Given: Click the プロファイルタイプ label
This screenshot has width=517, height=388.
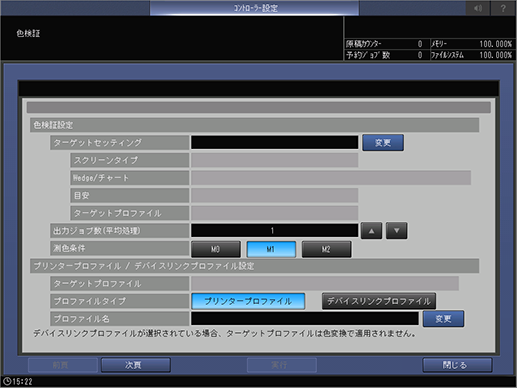Looking at the screenshot, I should click(120, 301).
